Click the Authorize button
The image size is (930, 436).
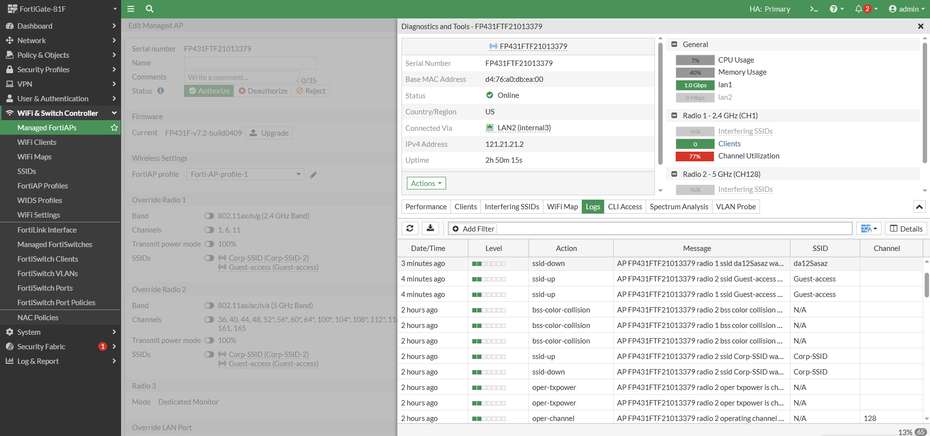(x=209, y=91)
